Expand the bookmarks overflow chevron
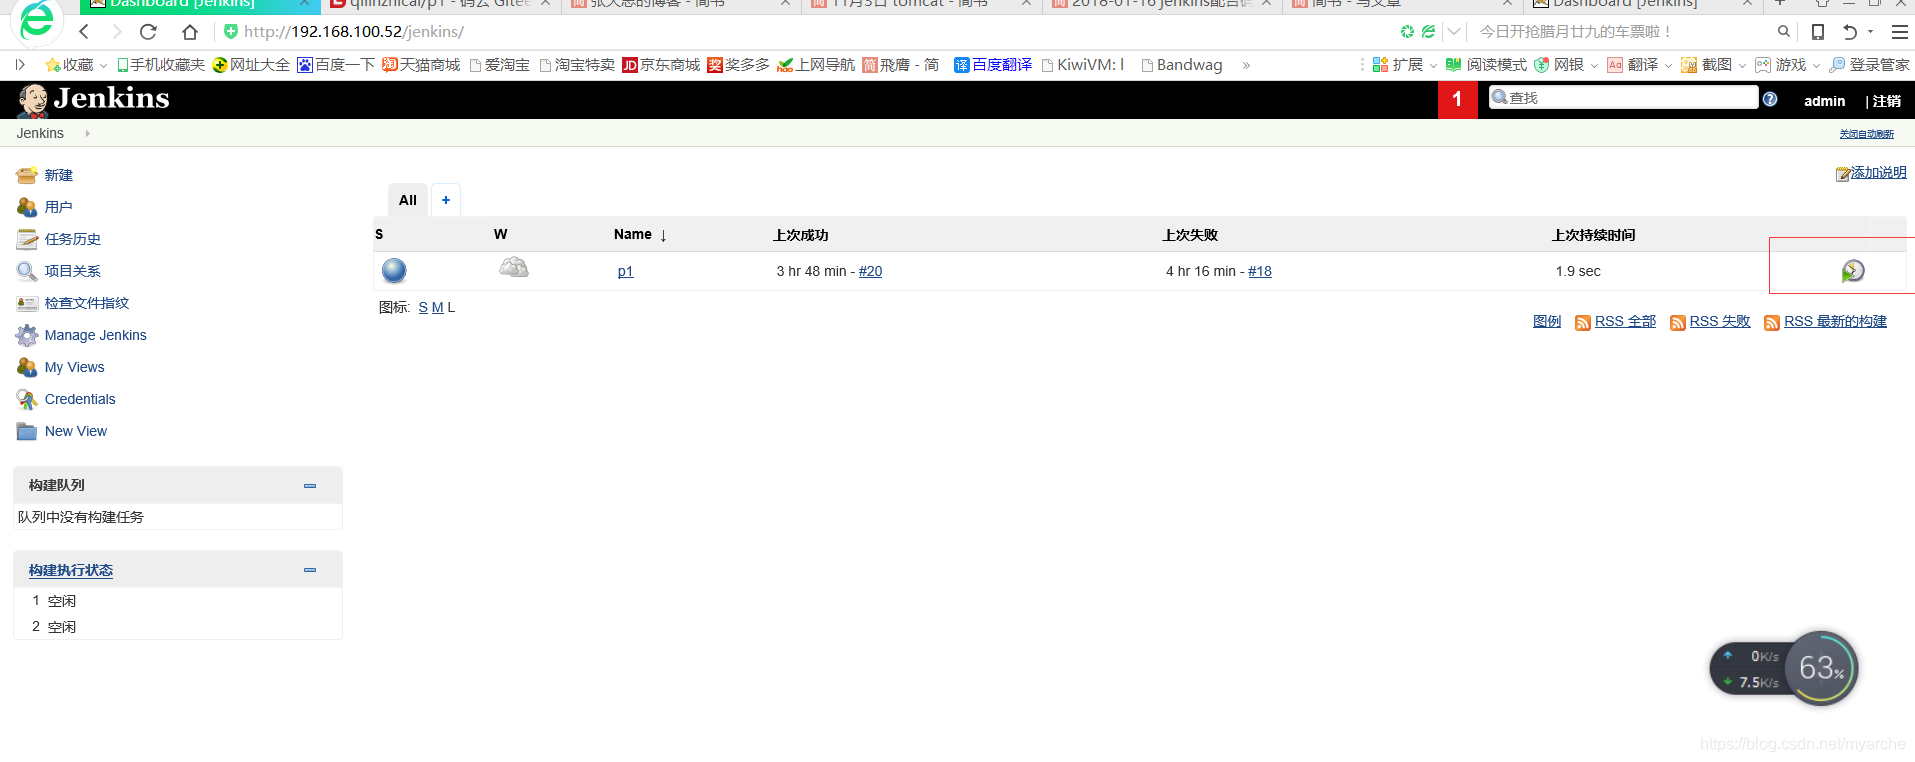Image resolution: width=1915 pixels, height=762 pixels. pyautogui.click(x=1246, y=65)
